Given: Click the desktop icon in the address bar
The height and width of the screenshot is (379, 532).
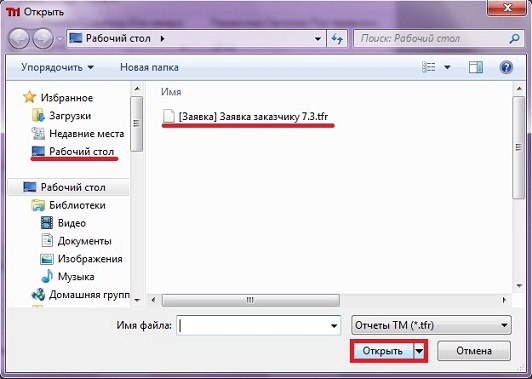Looking at the screenshot, I should (75, 38).
